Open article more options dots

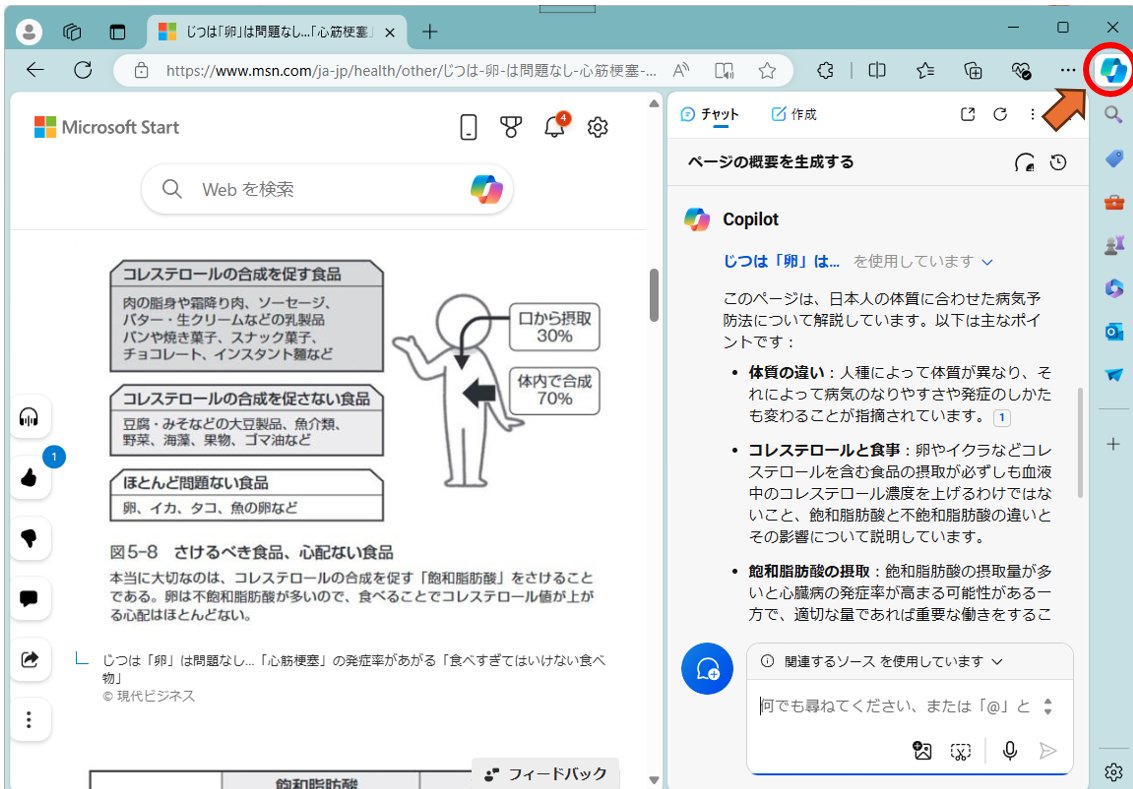click(x=29, y=720)
